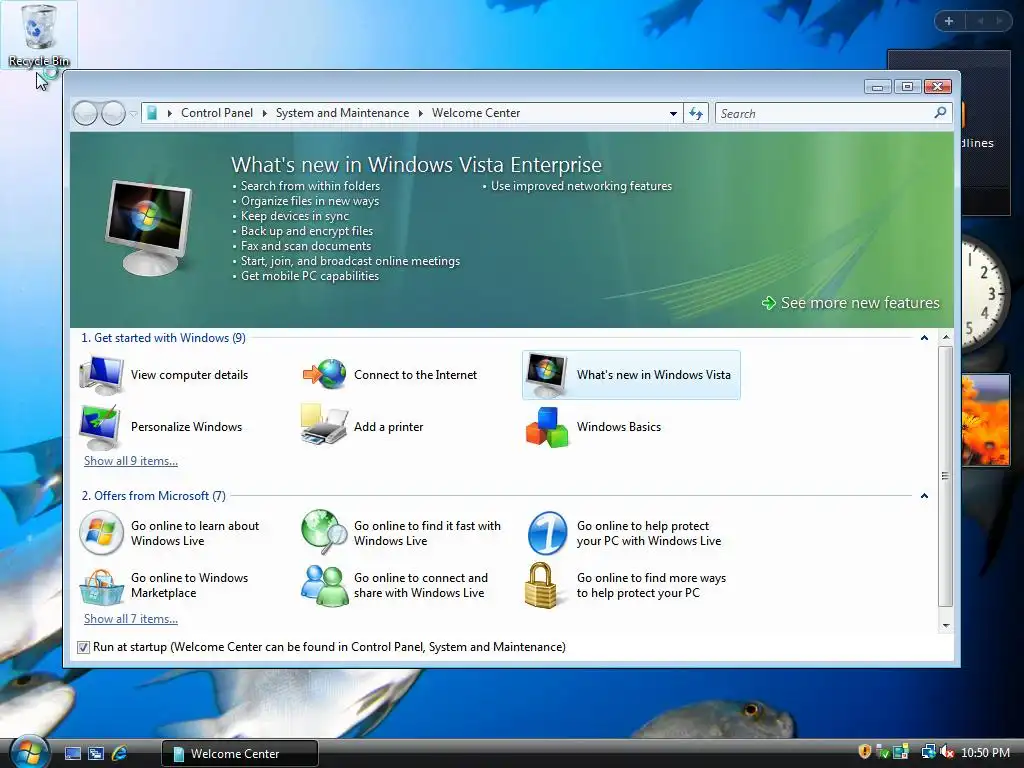1024x768 pixels.
Task: Click Switch between windows quick launch icon
Action: coord(96,754)
